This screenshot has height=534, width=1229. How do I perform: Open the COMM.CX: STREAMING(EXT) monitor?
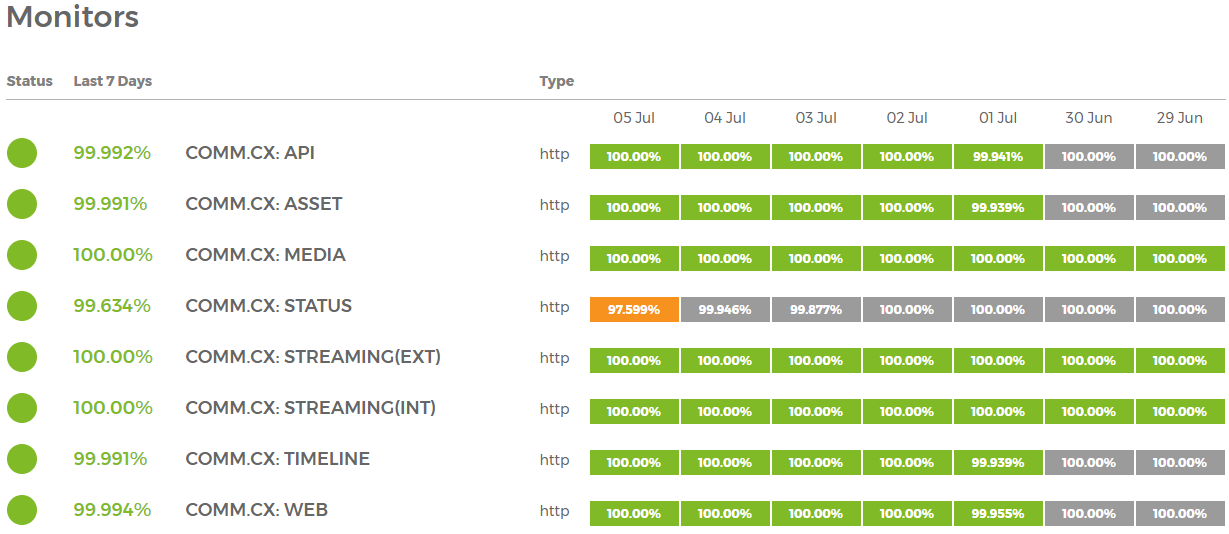pyautogui.click(x=313, y=357)
